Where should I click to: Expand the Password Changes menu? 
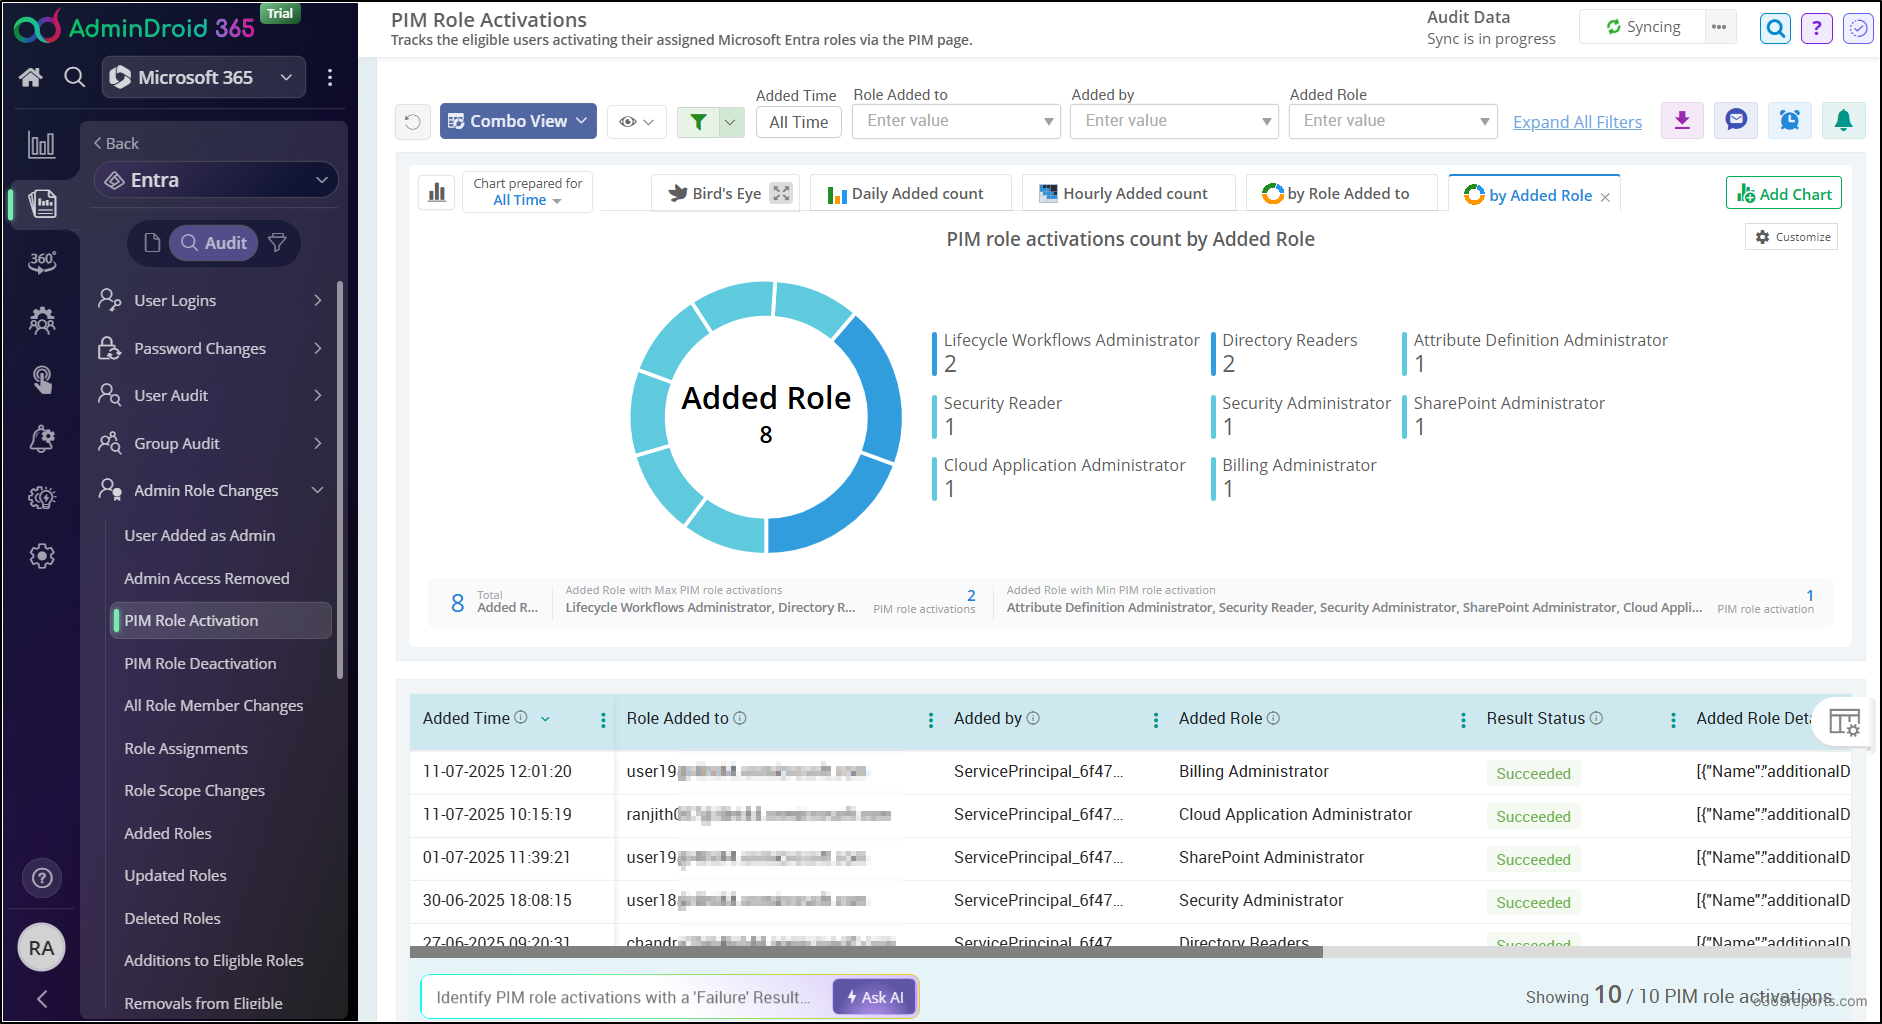point(211,348)
